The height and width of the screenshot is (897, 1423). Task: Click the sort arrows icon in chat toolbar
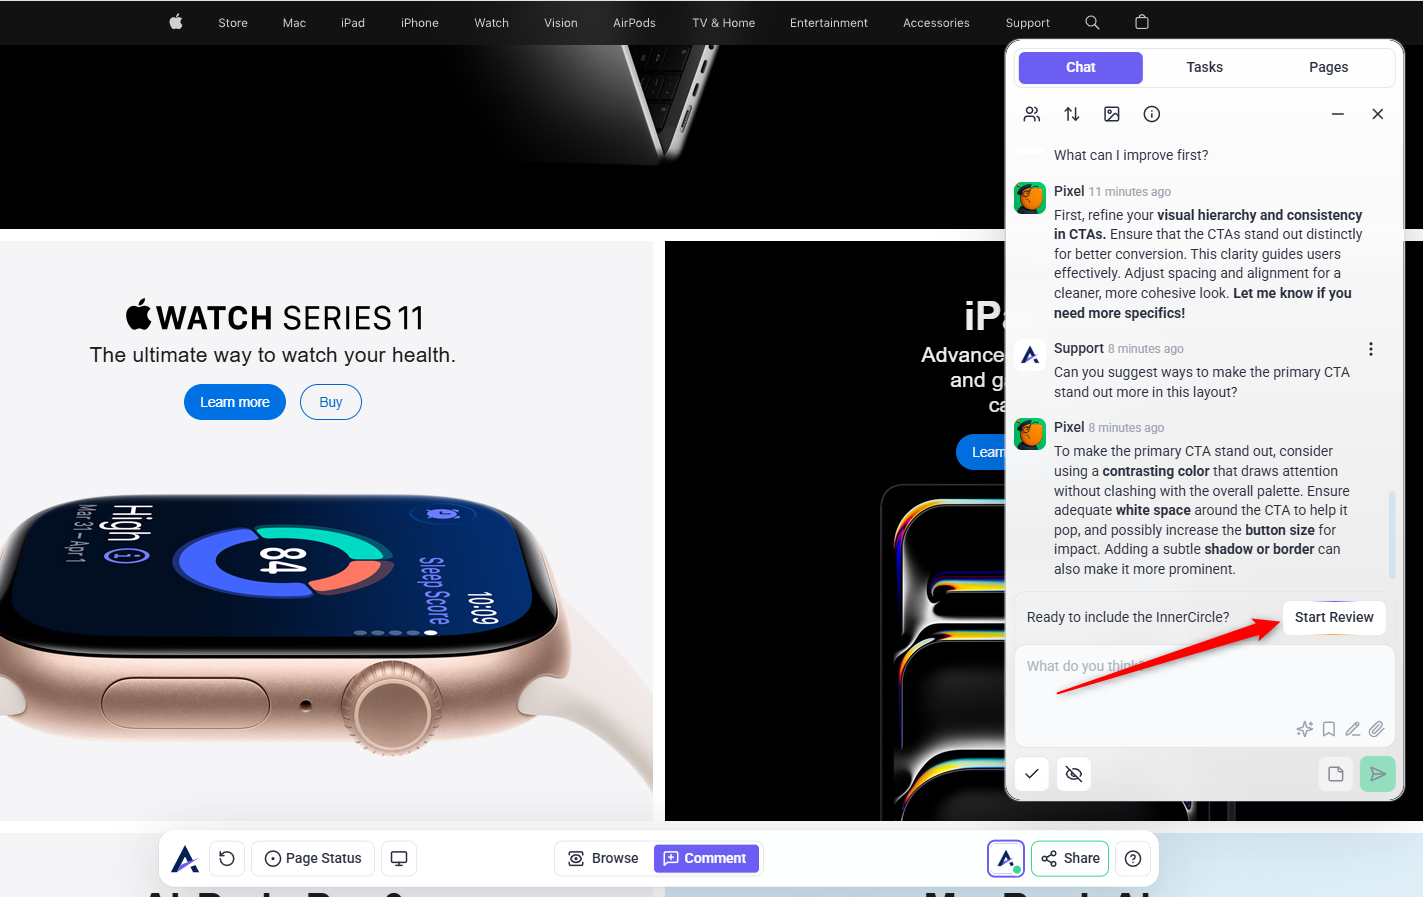(x=1072, y=114)
